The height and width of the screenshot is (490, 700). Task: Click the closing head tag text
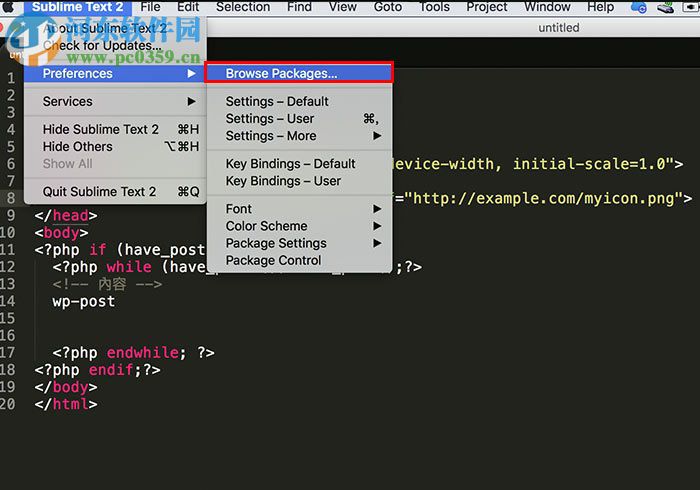(x=66, y=216)
